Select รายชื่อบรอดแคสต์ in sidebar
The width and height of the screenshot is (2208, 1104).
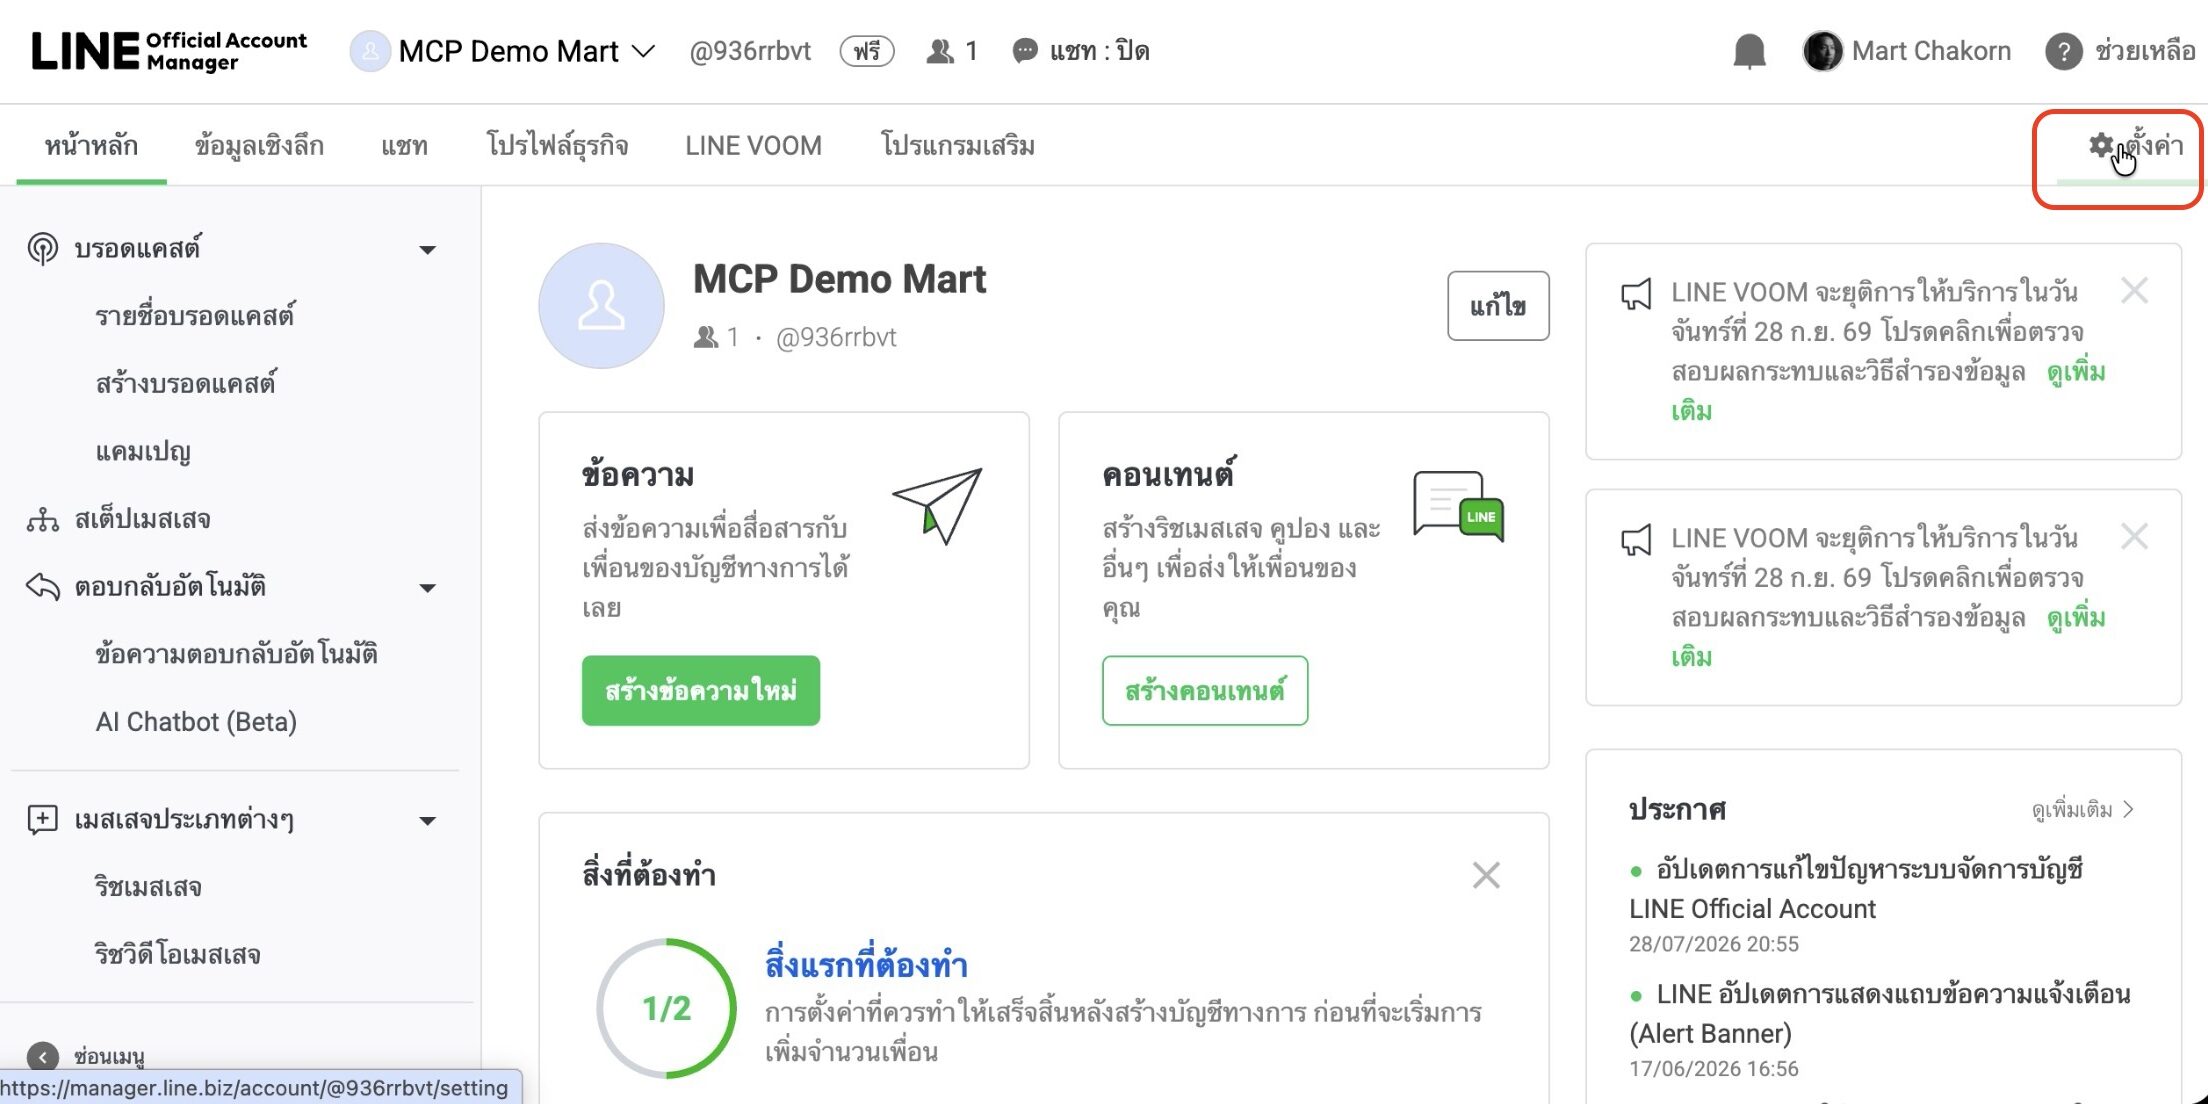pyautogui.click(x=194, y=316)
